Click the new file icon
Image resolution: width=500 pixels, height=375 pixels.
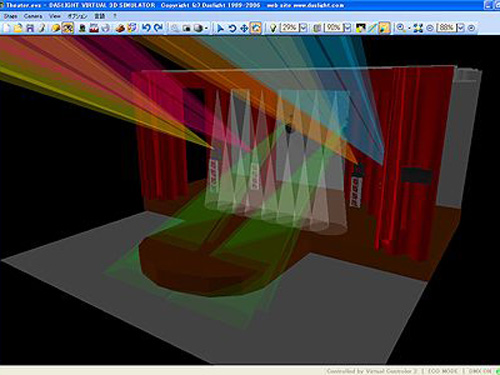click(7, 28)
